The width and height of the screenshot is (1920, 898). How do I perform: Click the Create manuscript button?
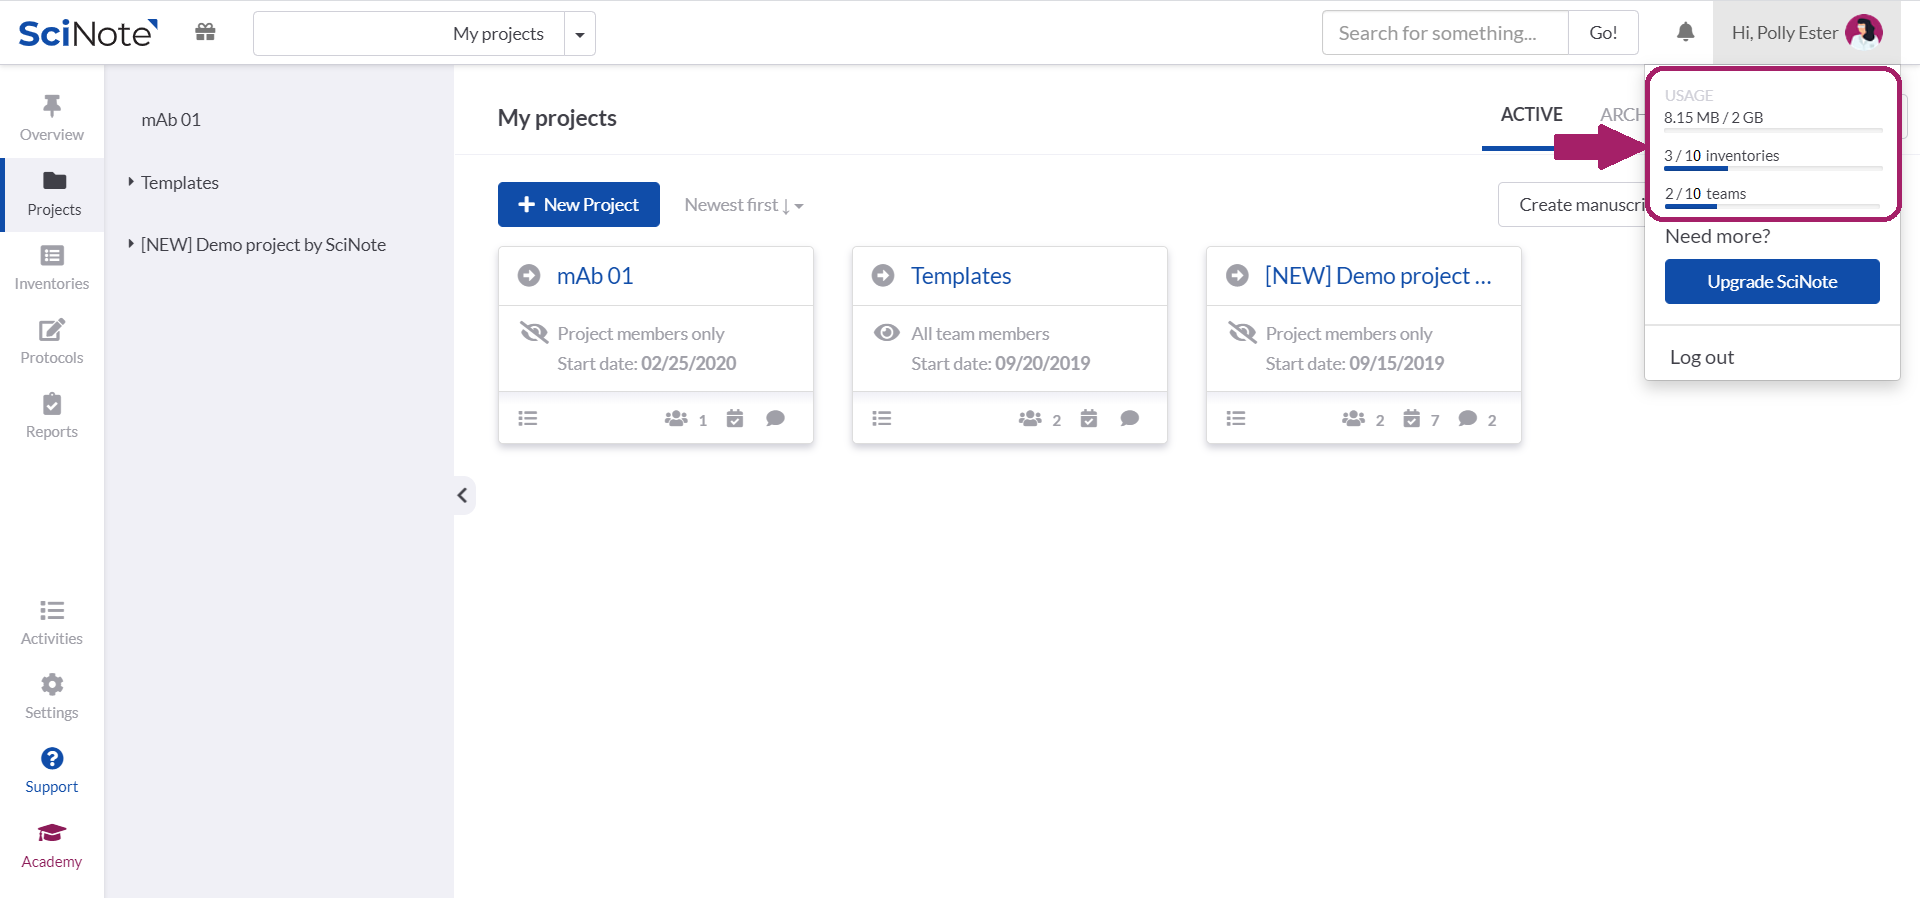tap(1572, 204)
